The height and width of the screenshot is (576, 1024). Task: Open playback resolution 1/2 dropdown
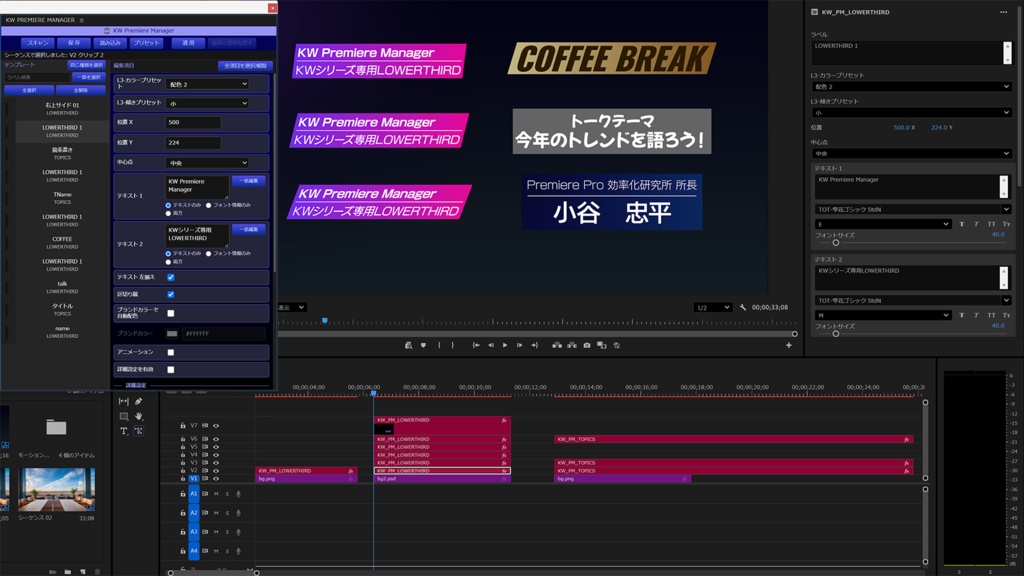pos(712,307)
